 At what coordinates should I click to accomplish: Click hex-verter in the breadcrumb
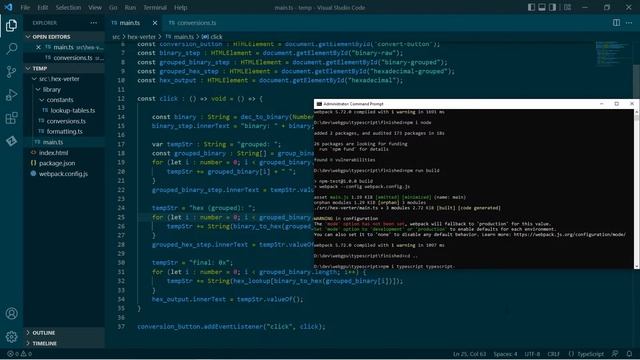pyautogui.click(x=142, y=37)
